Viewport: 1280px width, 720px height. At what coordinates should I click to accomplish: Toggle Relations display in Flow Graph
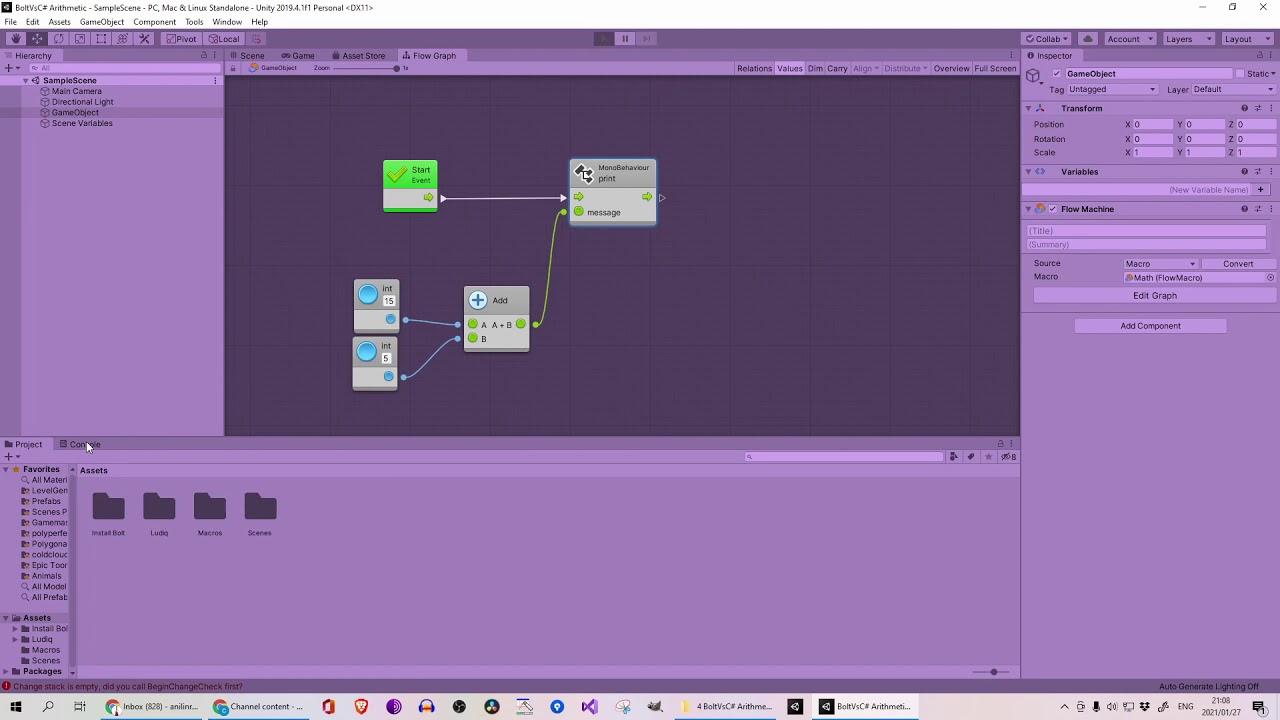tap(754, 68)
